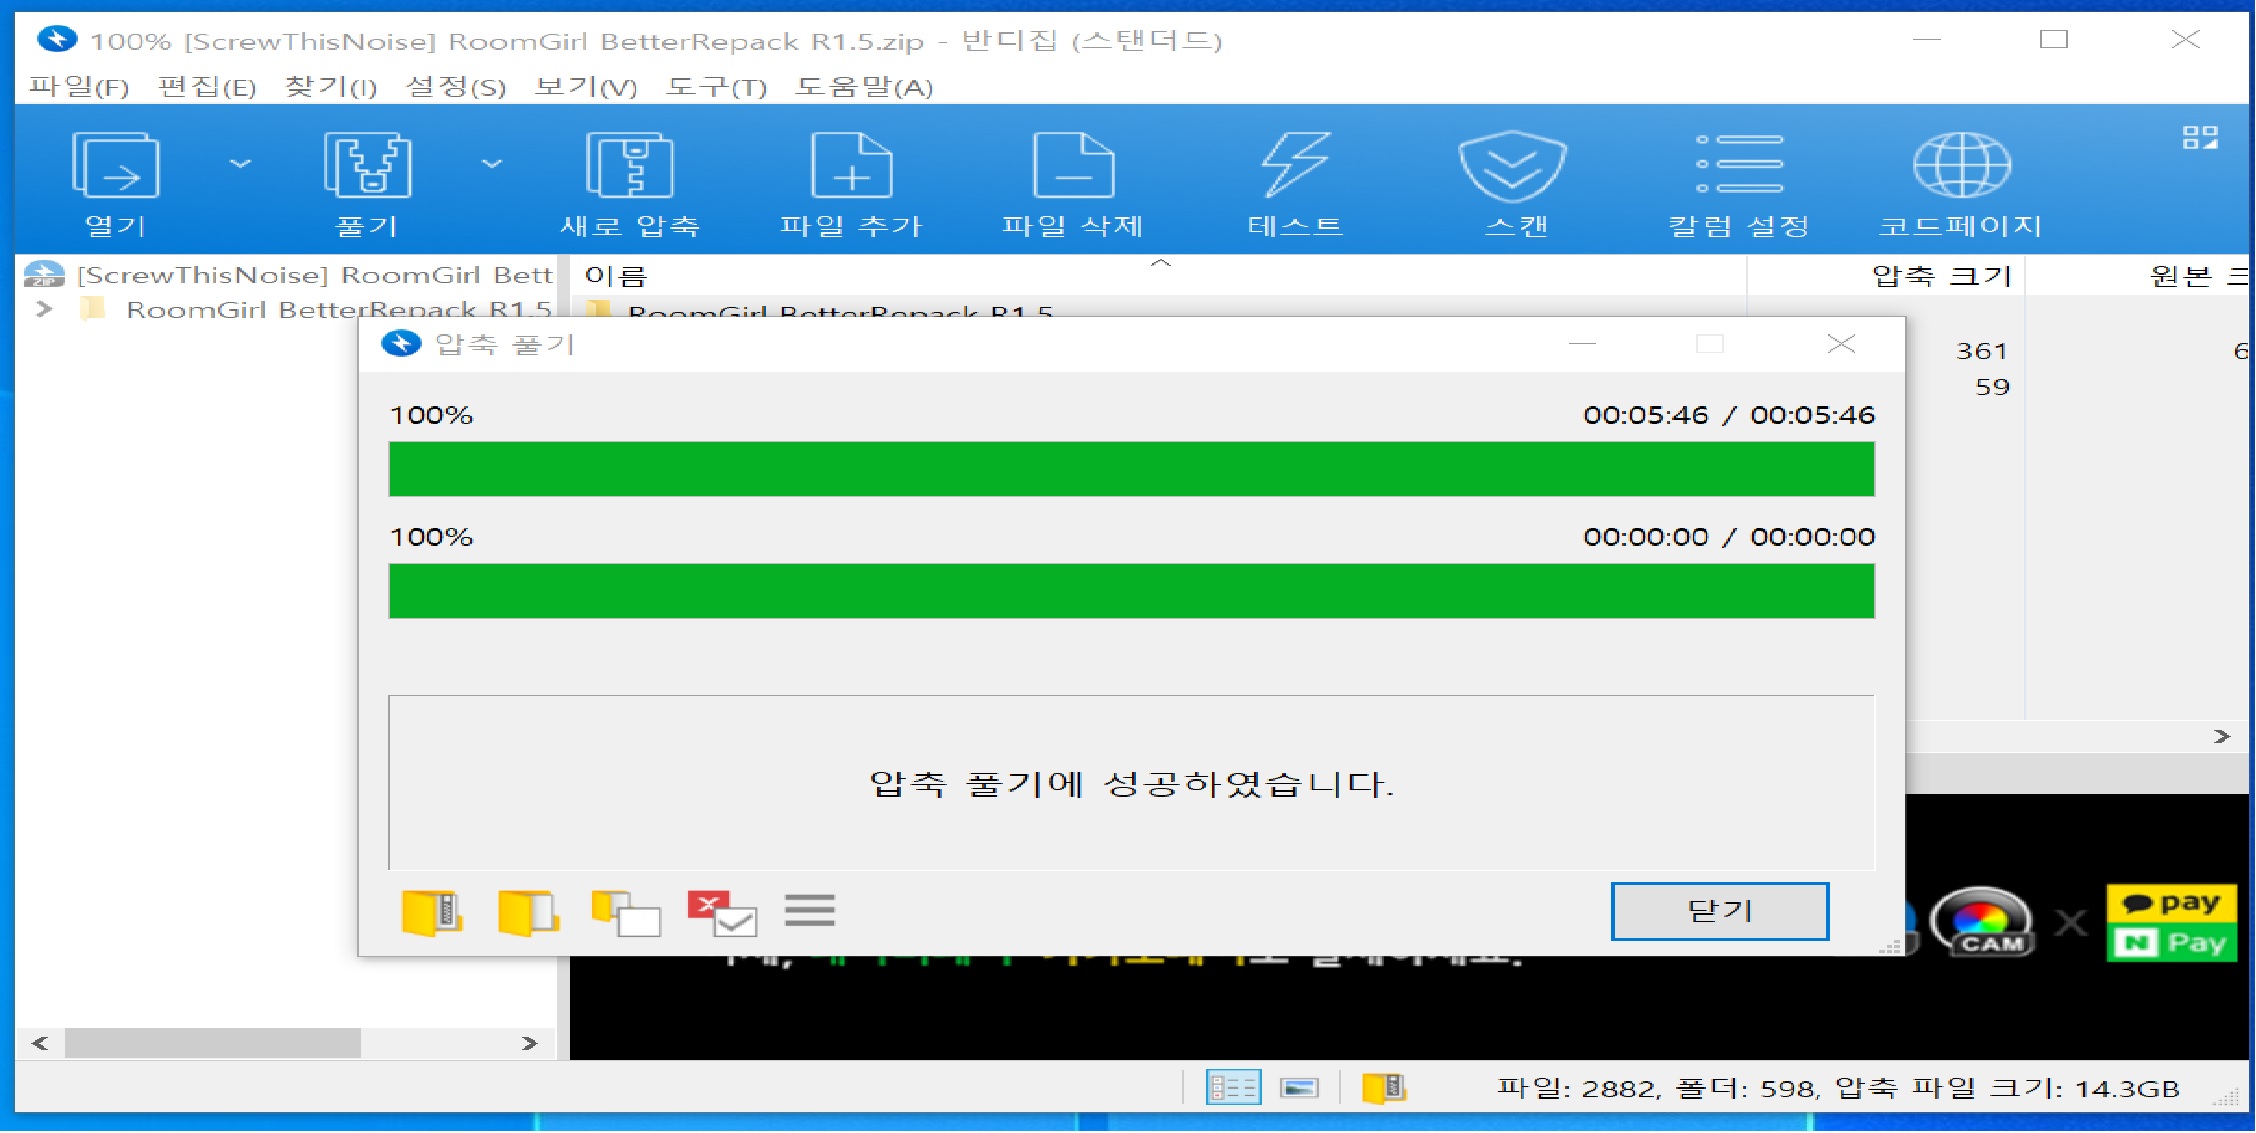Click the 파일 추가 (Add File) icon
The width and height of the screenshot is (2256, 1133).
[851, 167]
